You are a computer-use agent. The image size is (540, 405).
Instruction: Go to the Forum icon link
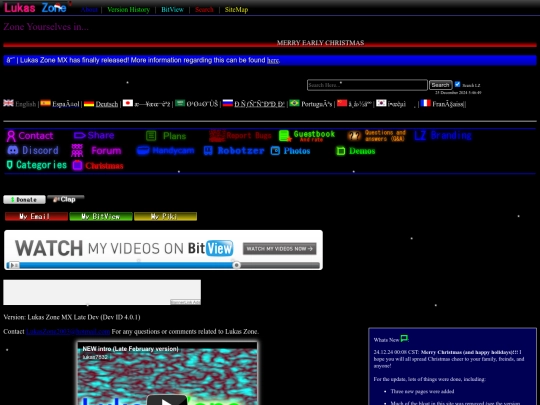[x=96, y=150]
